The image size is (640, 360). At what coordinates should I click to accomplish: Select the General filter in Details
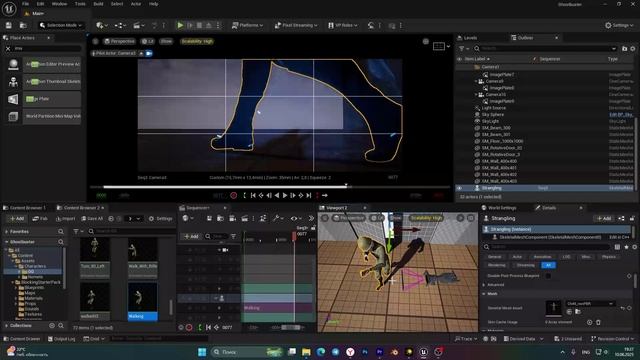(495, 257)
